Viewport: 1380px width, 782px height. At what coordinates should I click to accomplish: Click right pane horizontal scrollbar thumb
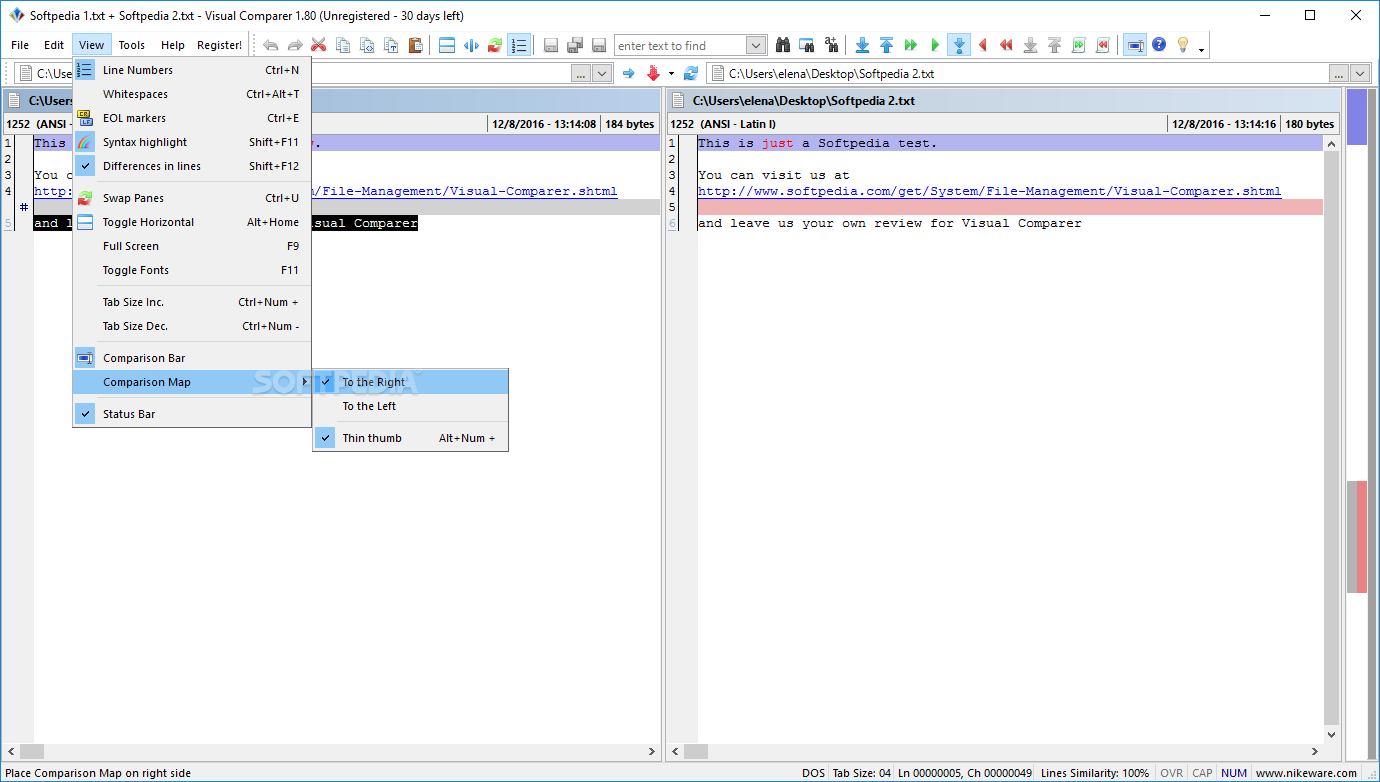tap(696, 751)
